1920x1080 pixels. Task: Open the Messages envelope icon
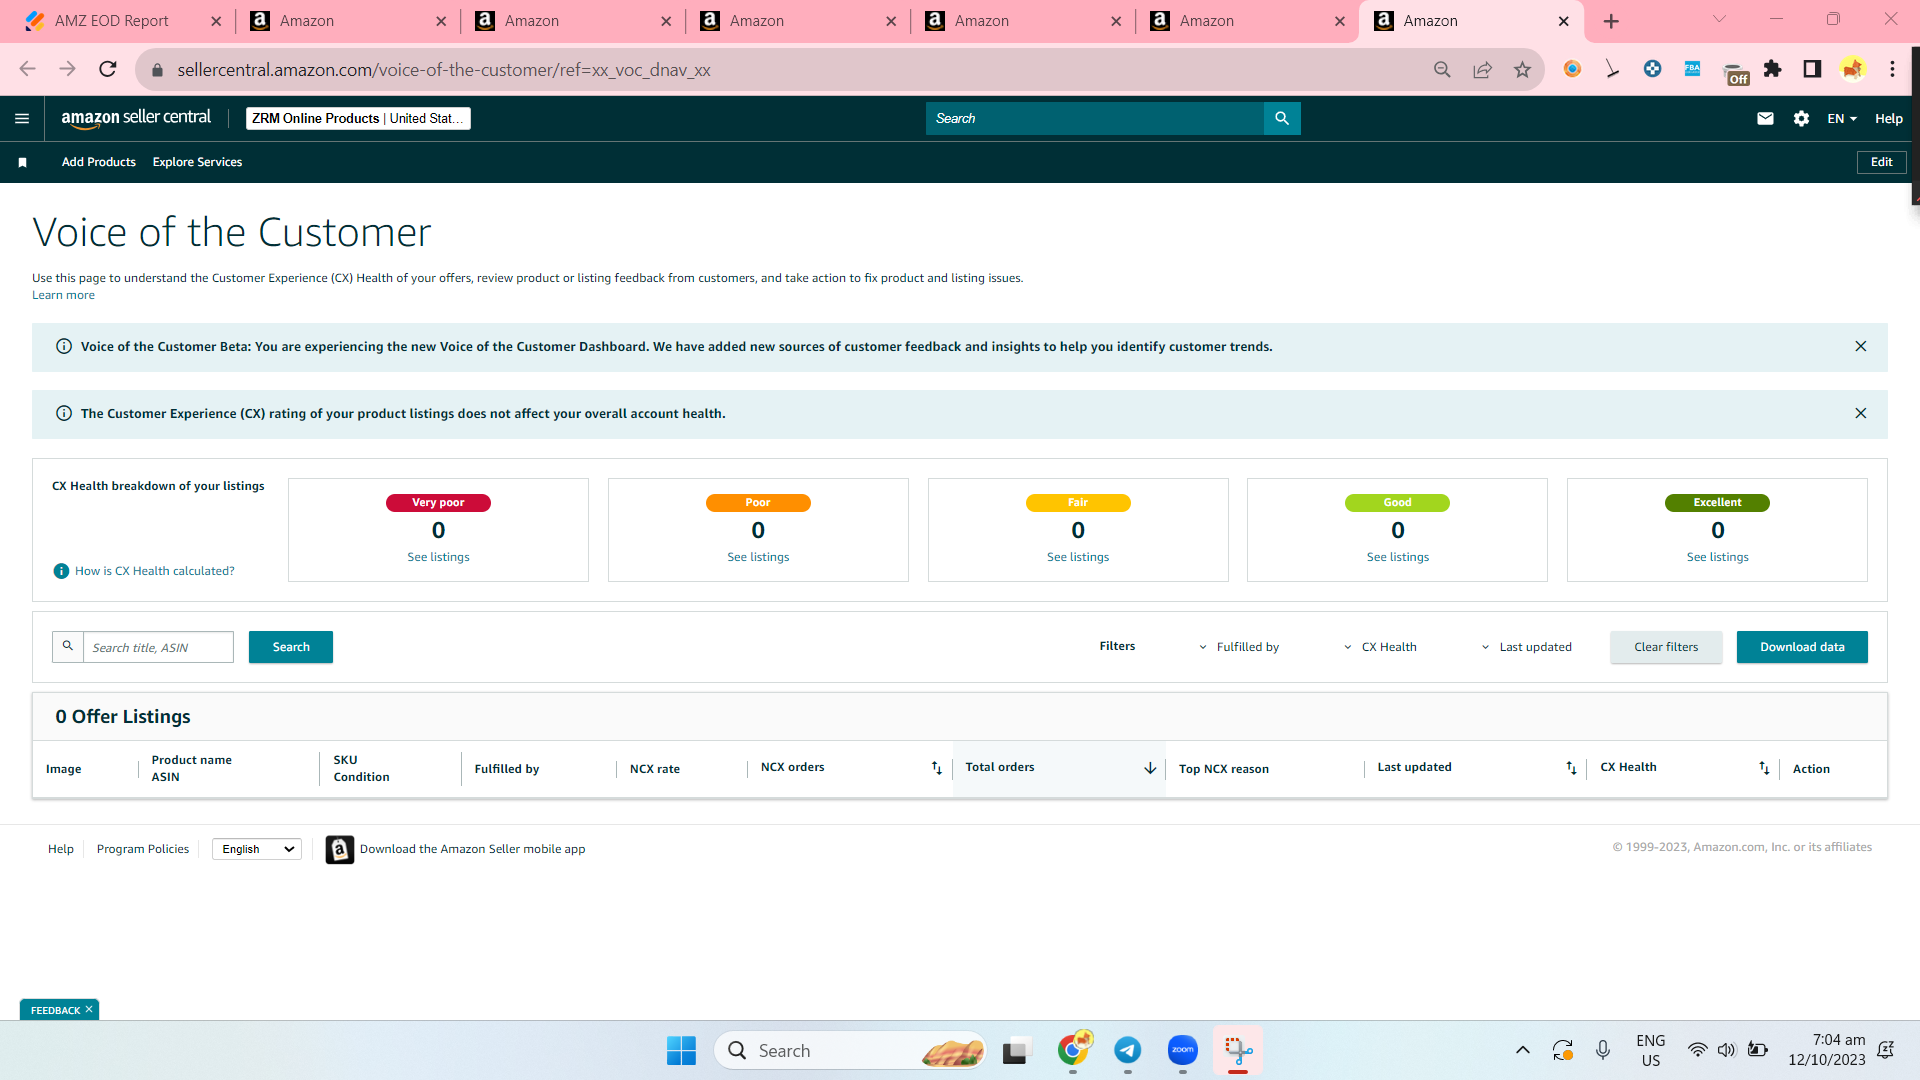point(1765,118)
